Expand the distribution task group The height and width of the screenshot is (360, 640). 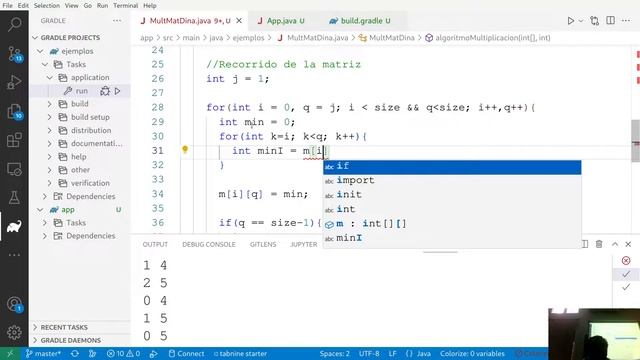[x=49, y=130]
